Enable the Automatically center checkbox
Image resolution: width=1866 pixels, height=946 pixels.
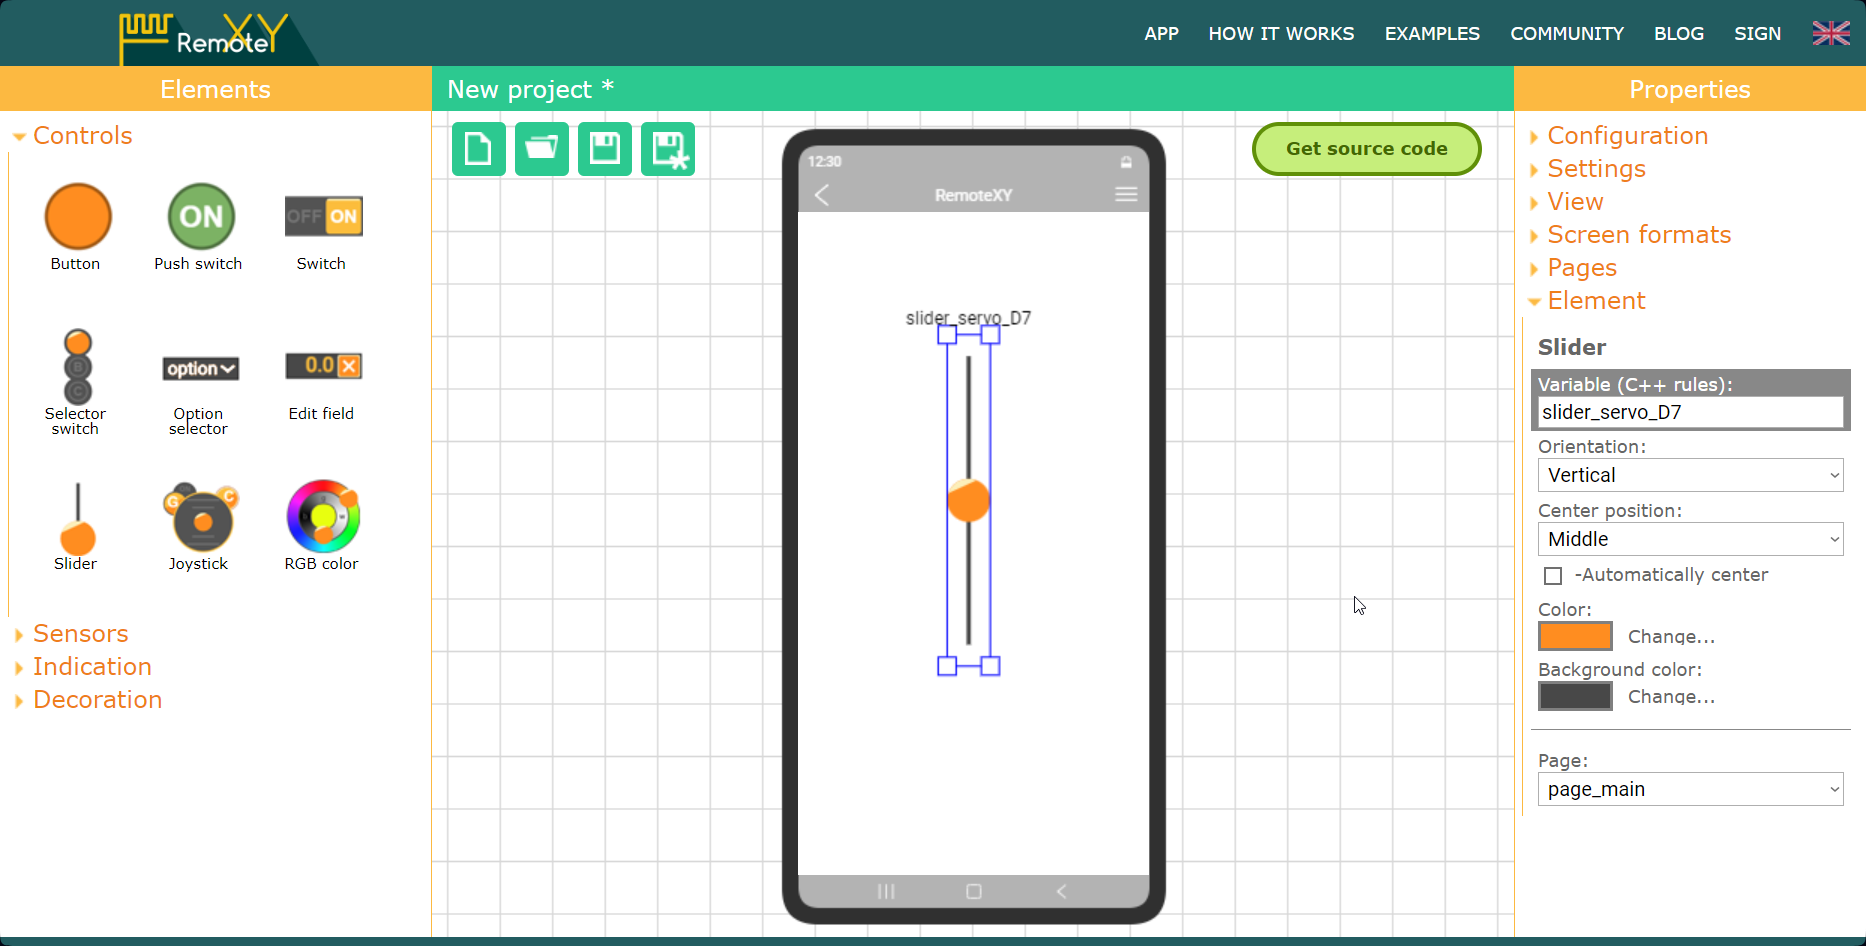[x=1553, y=576]
